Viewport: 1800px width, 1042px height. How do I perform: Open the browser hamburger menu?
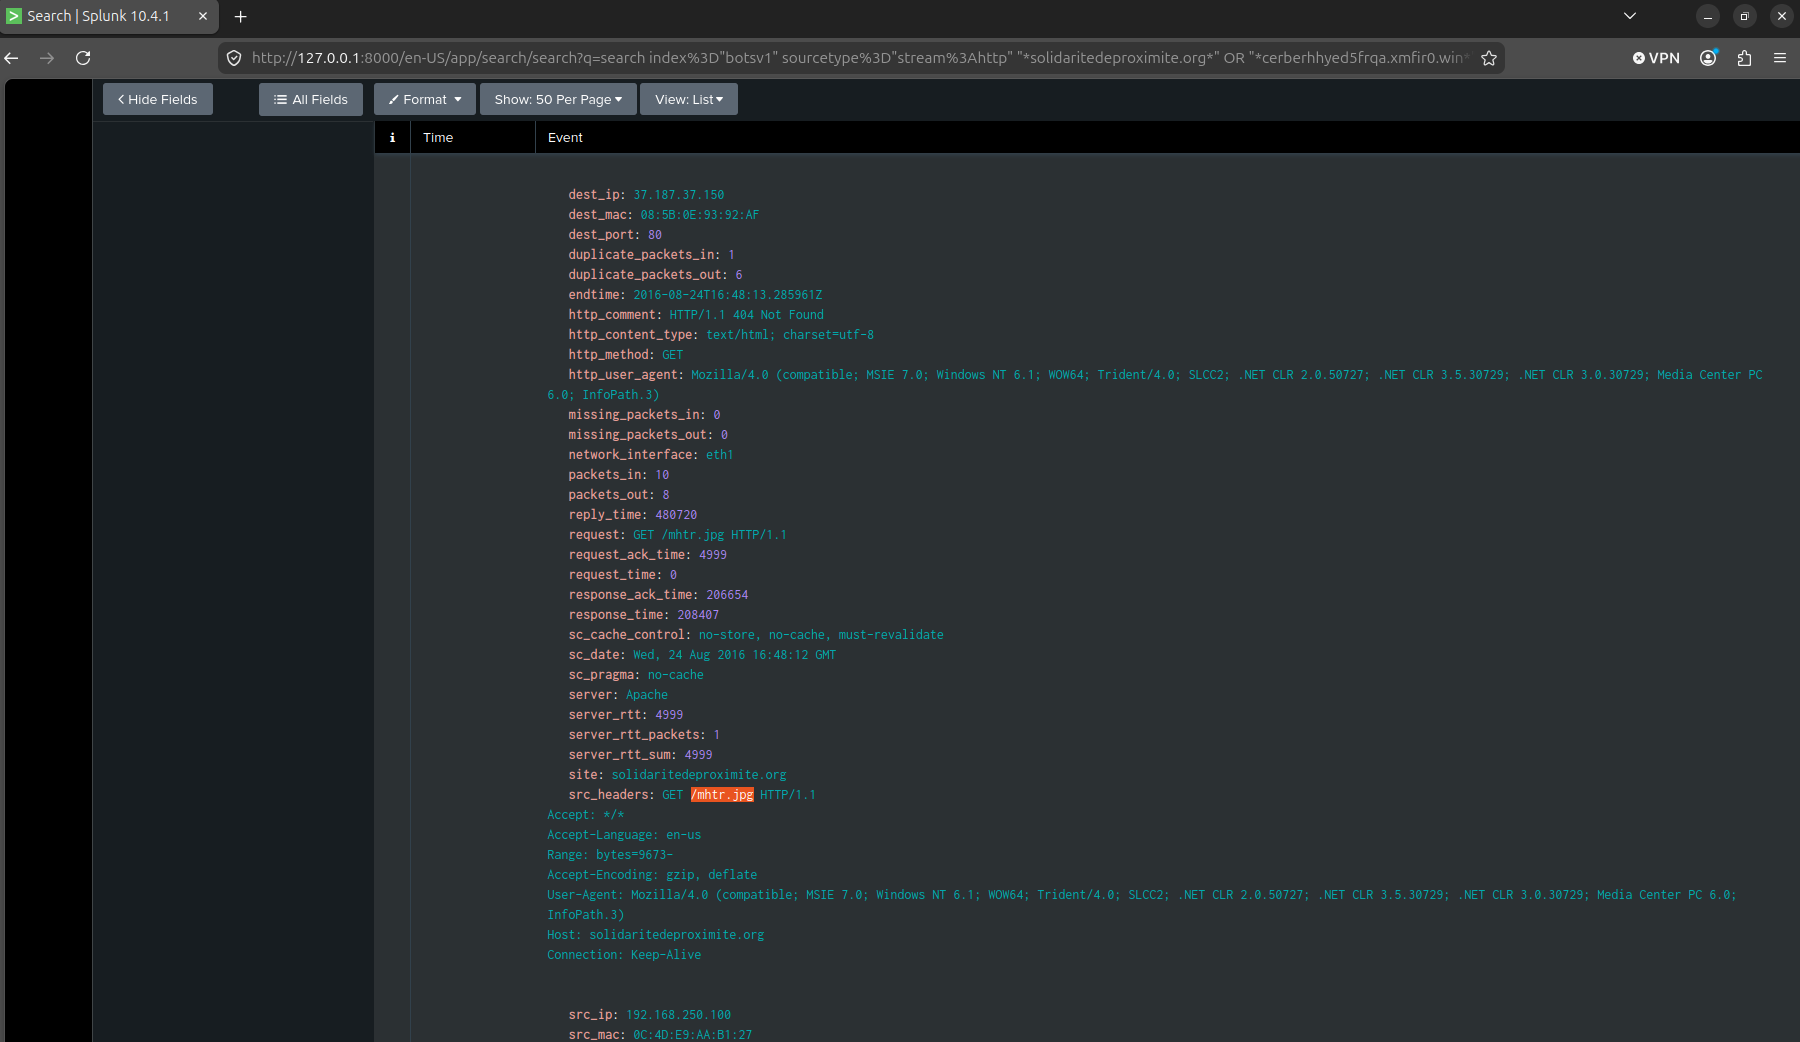pyautogui.click(x=1780, y=58)
